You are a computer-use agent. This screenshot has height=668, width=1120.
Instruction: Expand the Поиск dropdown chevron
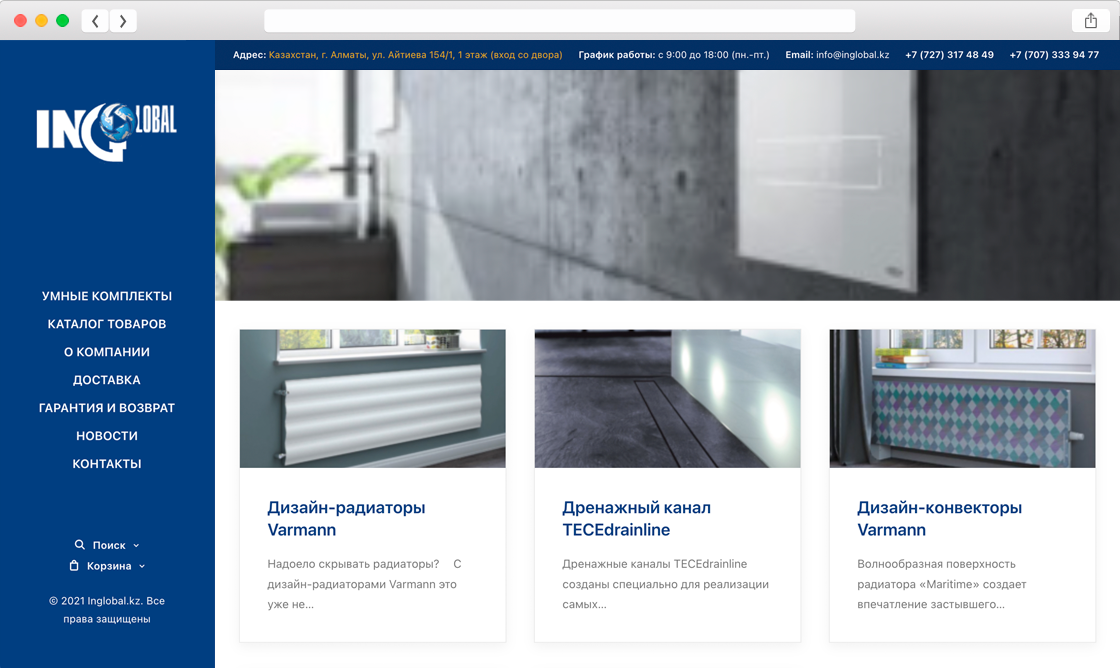click(136, 545)
